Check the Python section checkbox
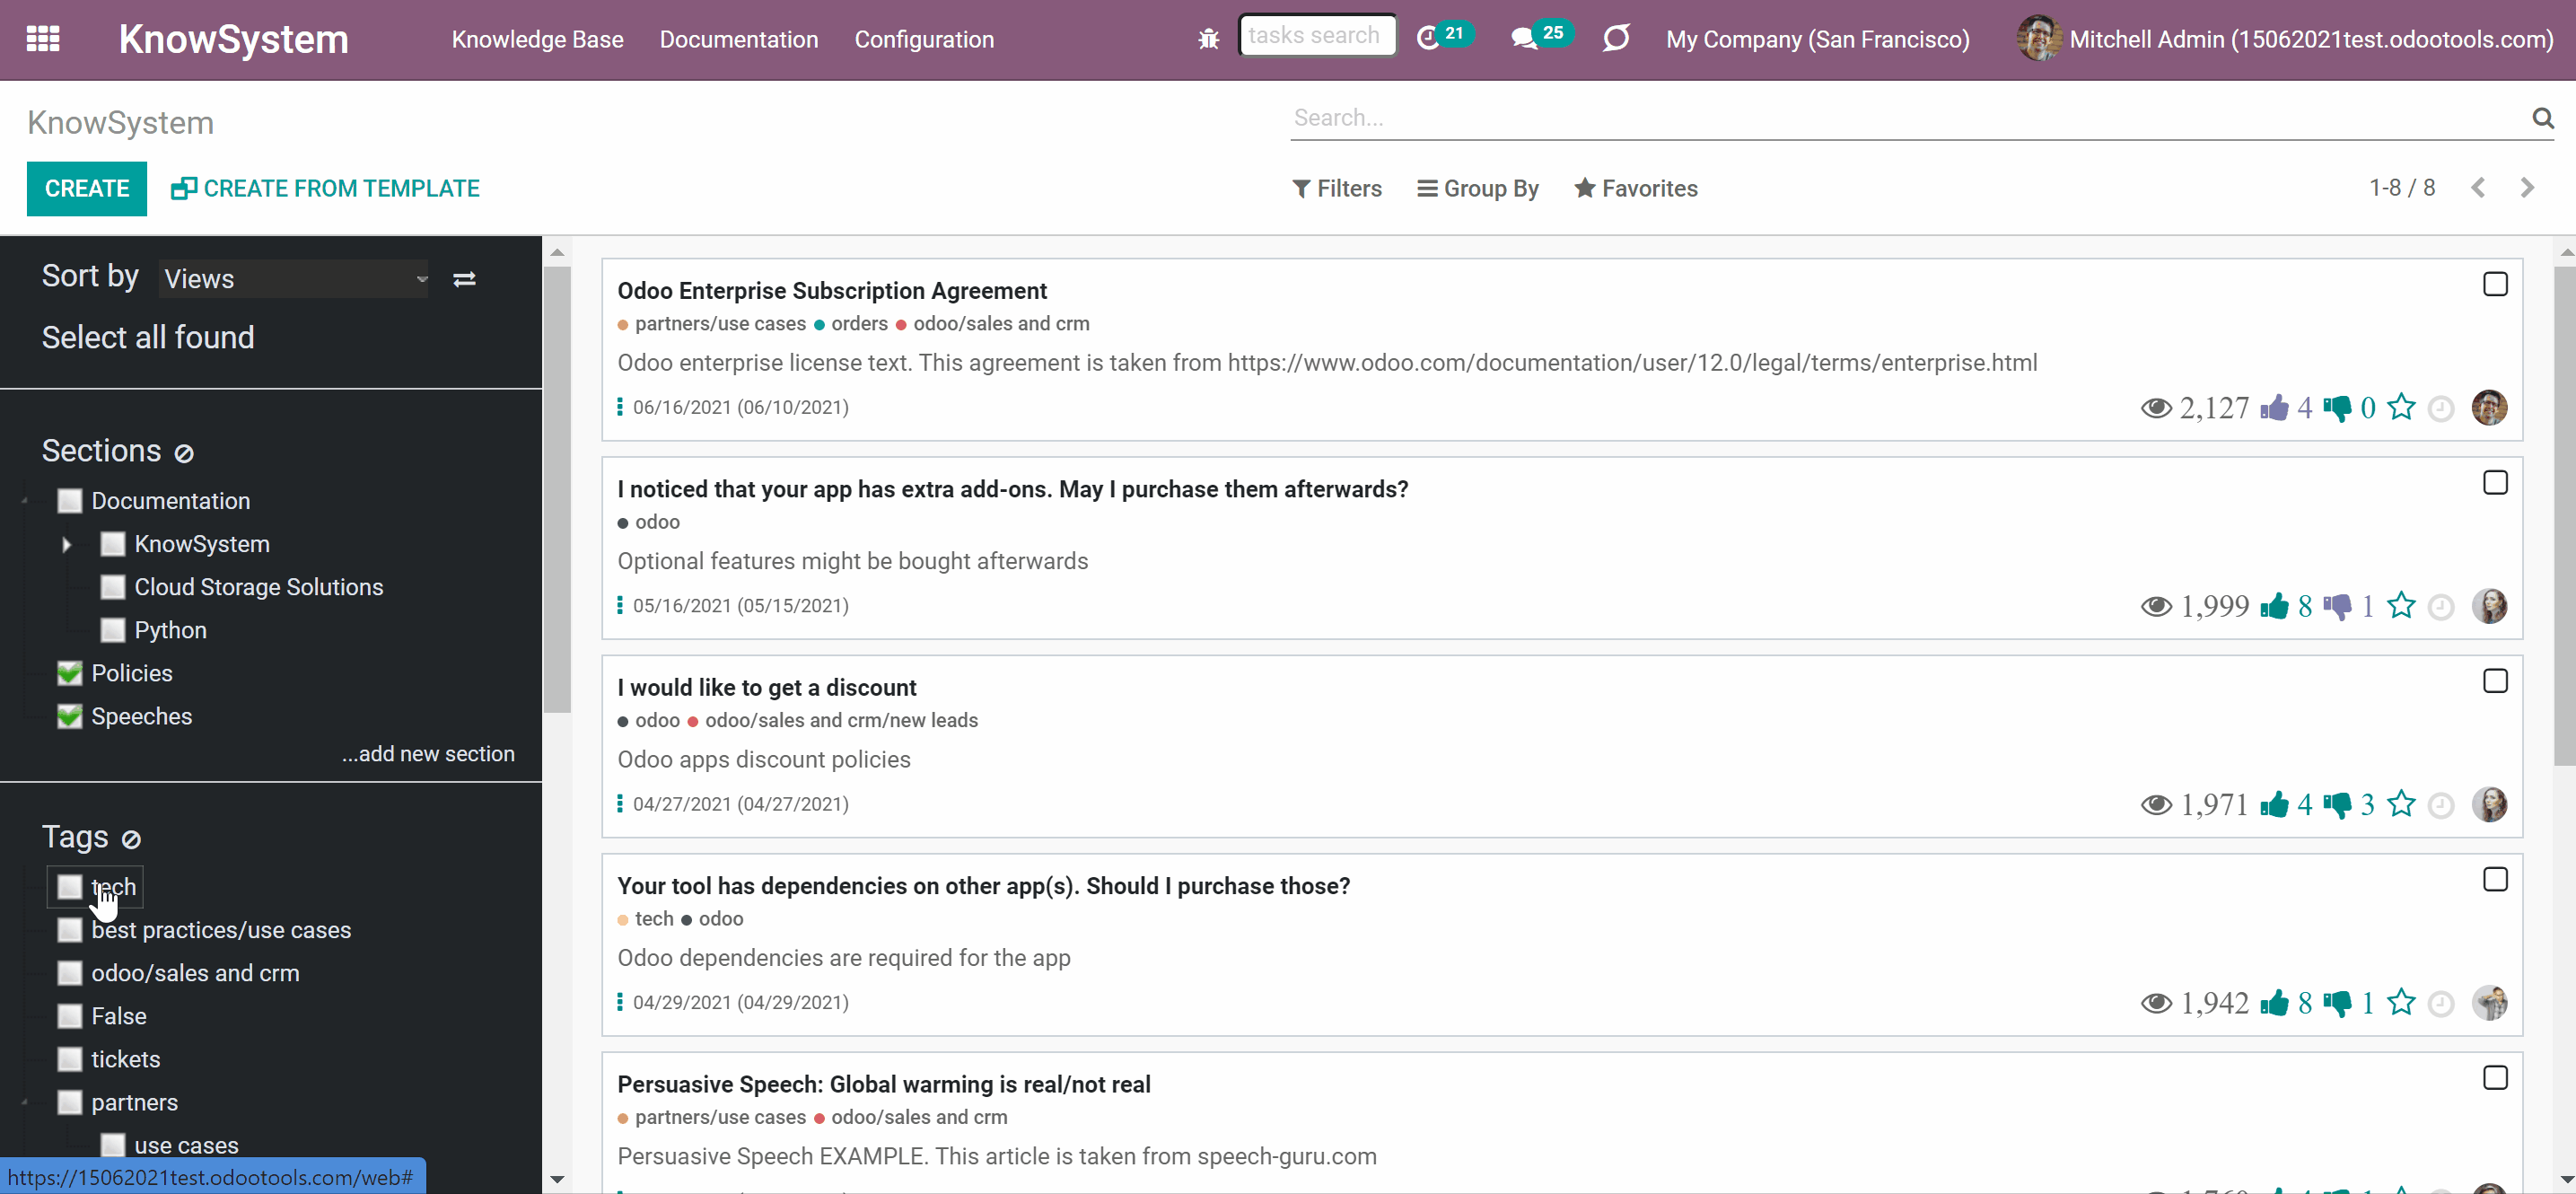Image resolution: width=2576 pixels, height=1194 pixels. [112, 630]
